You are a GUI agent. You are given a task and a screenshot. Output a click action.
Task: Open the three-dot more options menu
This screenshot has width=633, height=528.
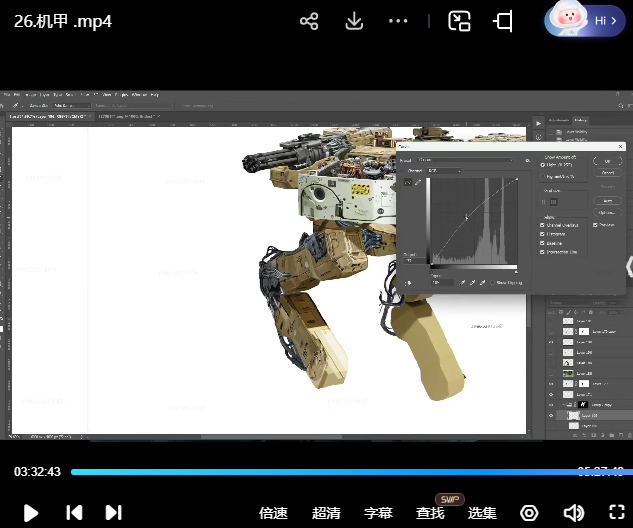(398, 21)
